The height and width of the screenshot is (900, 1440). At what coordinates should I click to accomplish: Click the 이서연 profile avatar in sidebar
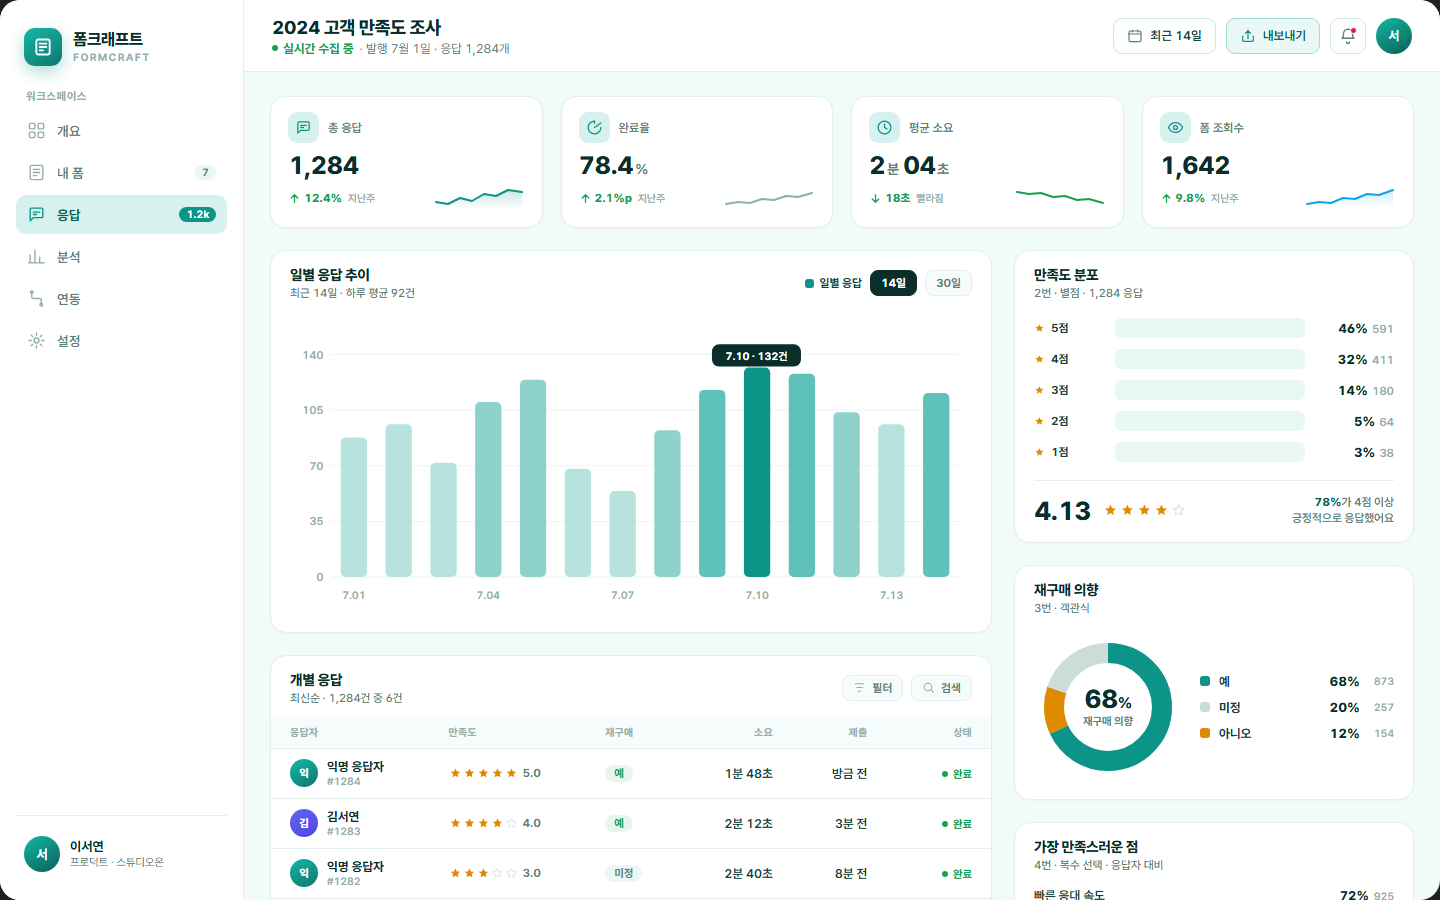[x=42, y=854]
